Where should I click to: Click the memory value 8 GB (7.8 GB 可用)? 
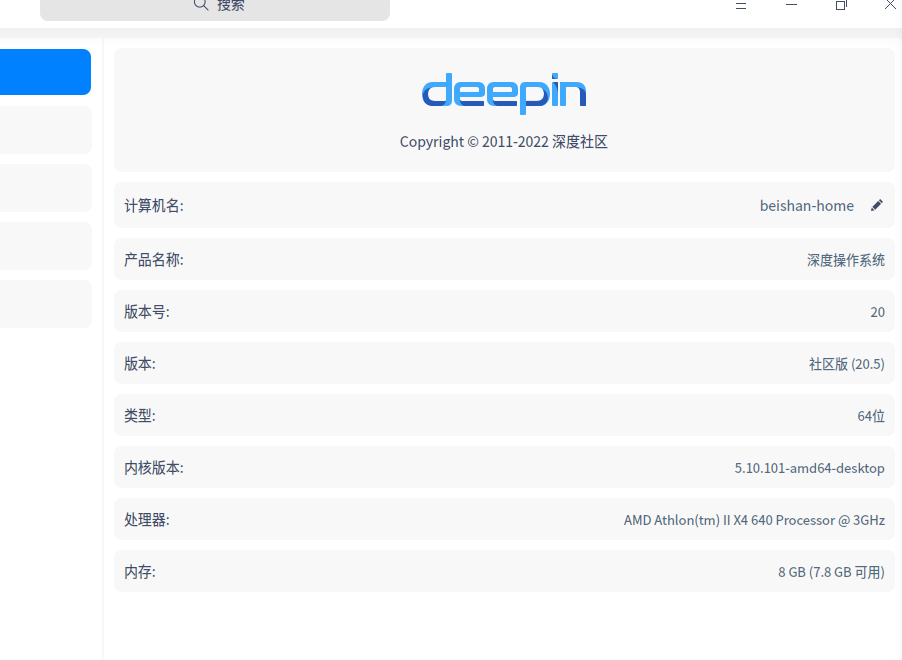(x=831, y=572)
